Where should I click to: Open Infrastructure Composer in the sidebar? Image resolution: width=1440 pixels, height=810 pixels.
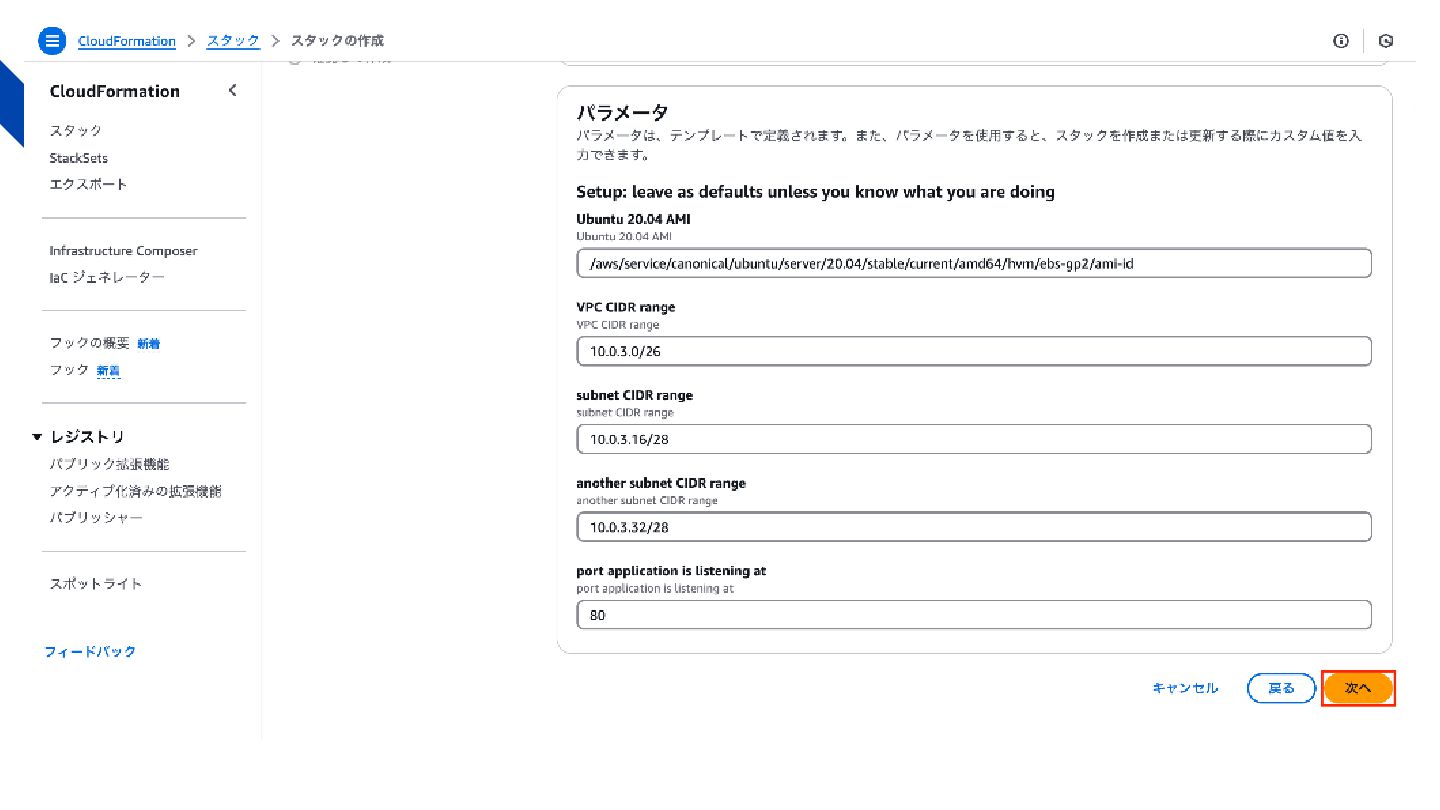click(123, 251)
